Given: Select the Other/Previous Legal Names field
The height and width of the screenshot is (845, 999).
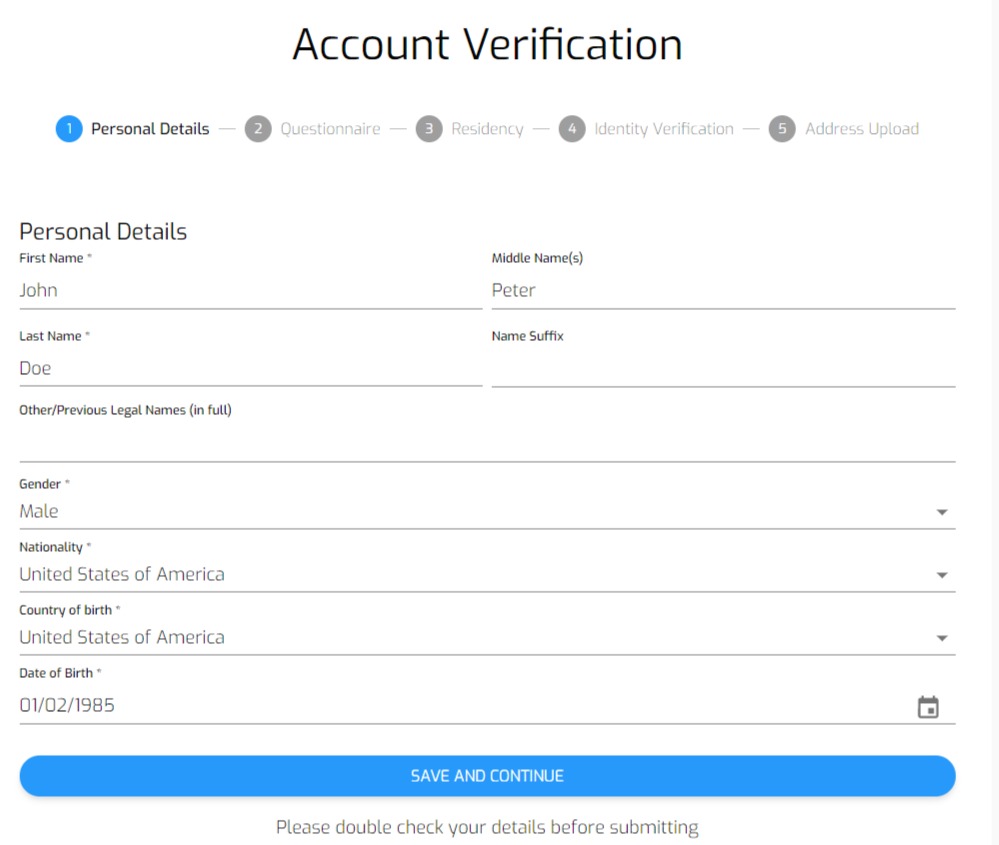Looking at the screenshot, I should click(x=487, y=443).
